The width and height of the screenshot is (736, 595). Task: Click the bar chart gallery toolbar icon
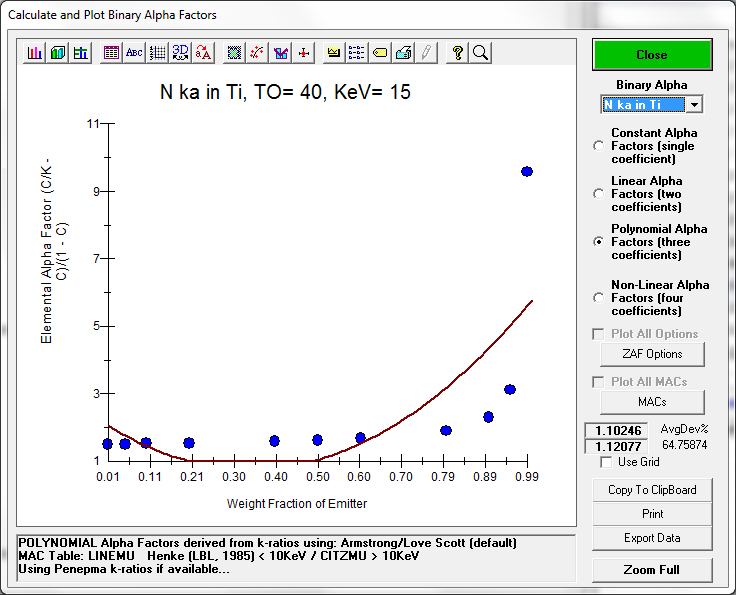(35, 53)
